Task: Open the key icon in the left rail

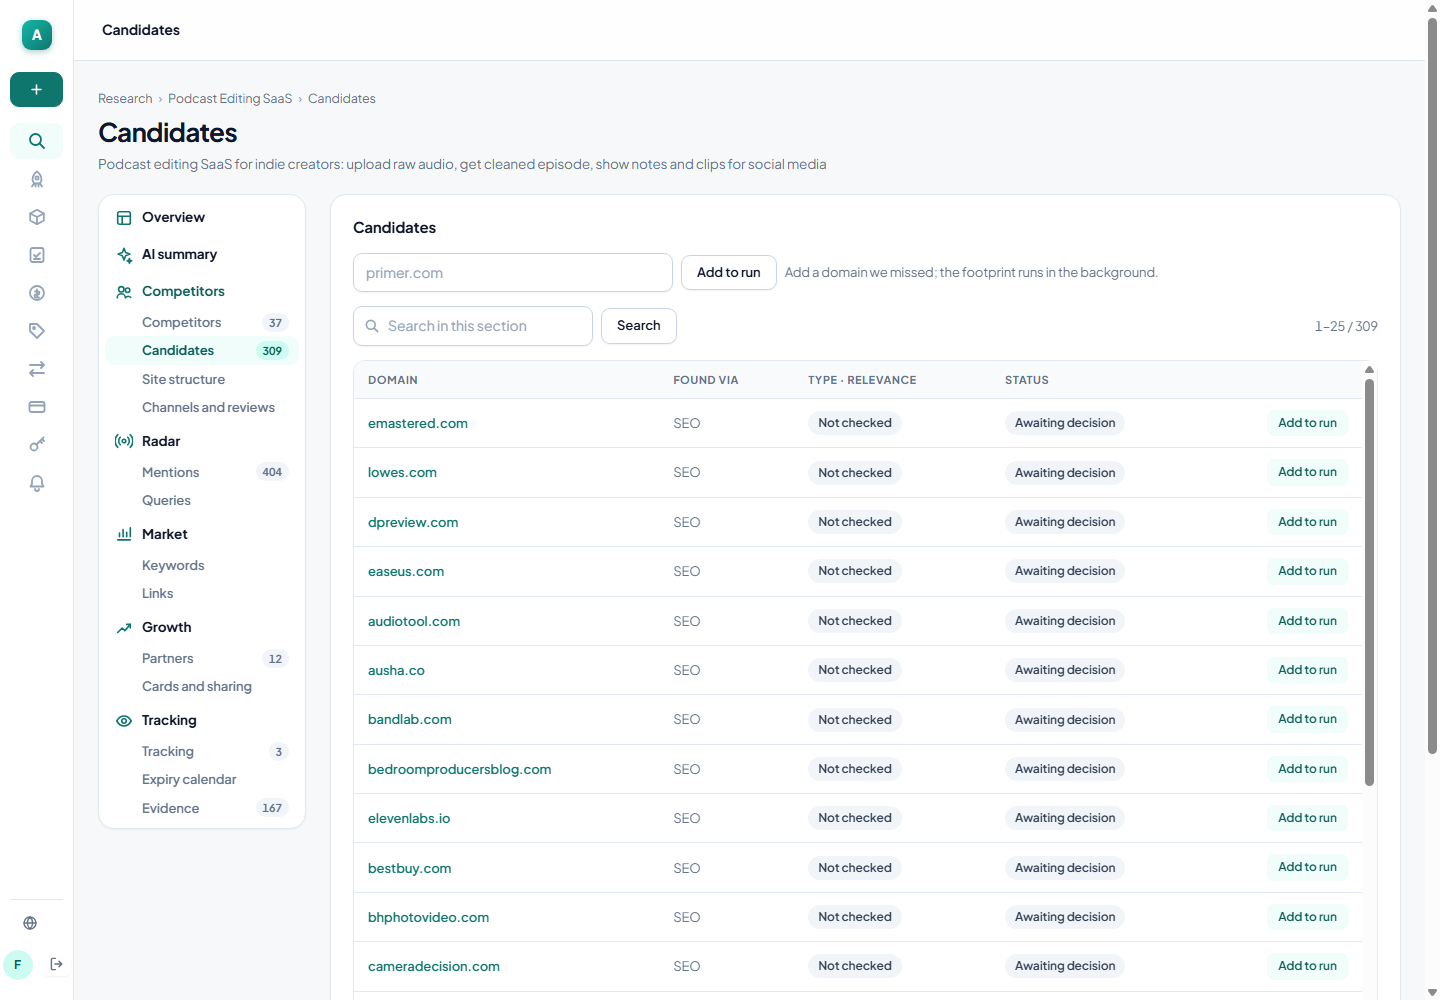Action: 37,445
